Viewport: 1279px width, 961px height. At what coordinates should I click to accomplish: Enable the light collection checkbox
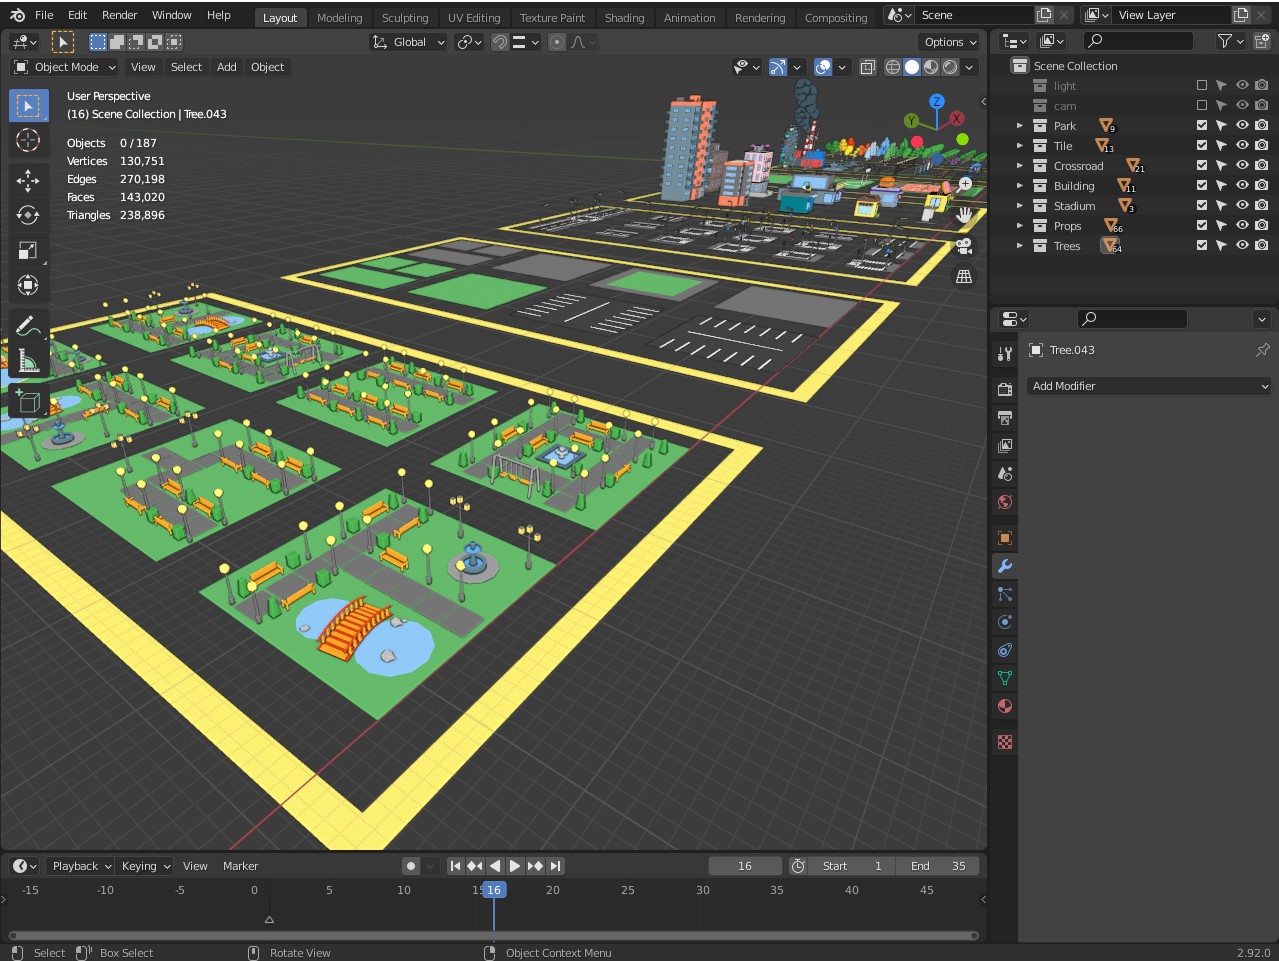click(1202, 86)
